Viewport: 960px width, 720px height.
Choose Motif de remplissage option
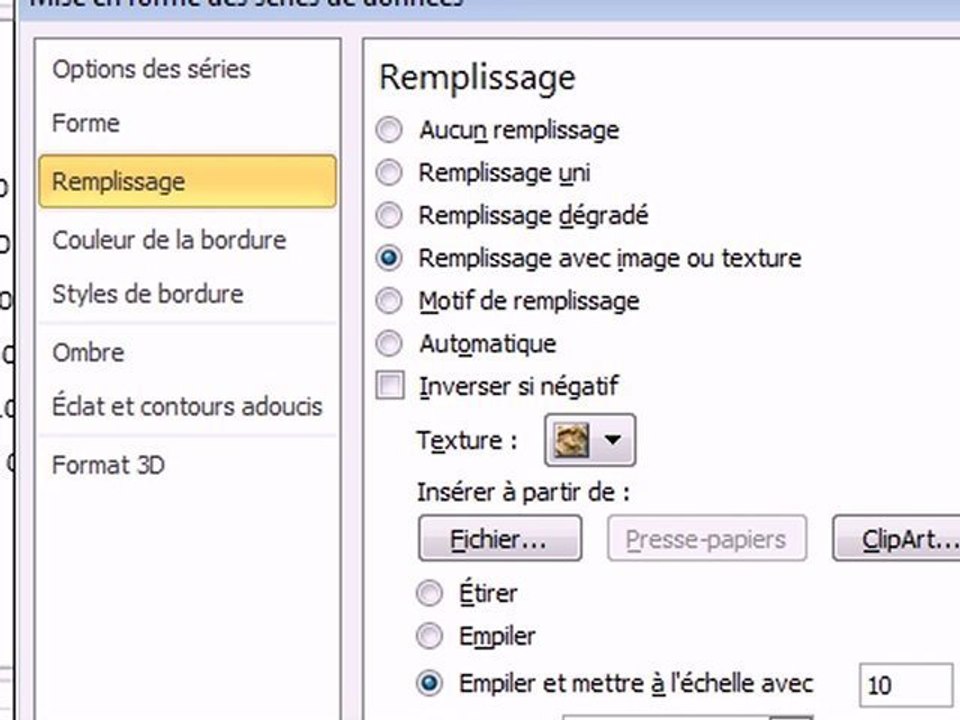[x=389, y=301]
